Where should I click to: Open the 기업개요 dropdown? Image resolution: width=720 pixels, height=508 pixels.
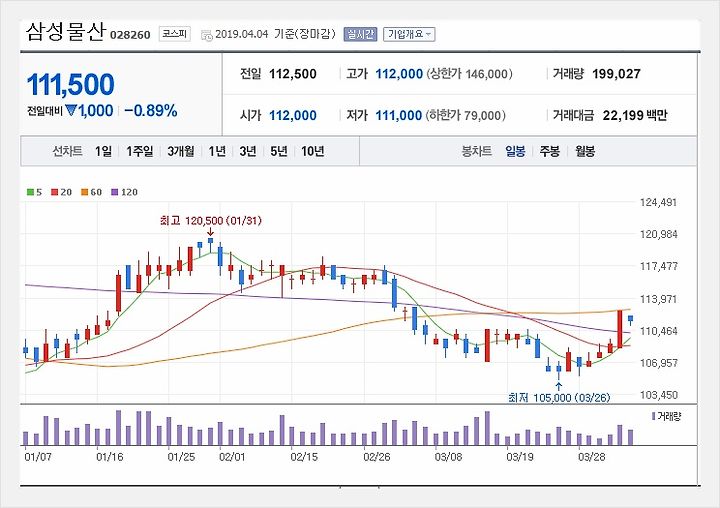(409, 34)
